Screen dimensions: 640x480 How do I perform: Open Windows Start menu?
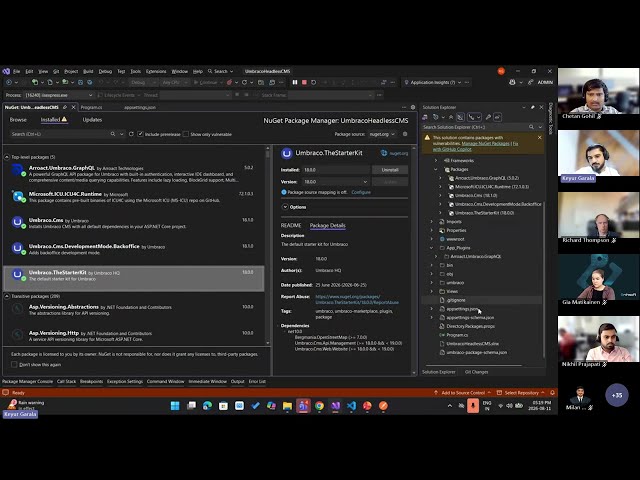tap(175, 406)
